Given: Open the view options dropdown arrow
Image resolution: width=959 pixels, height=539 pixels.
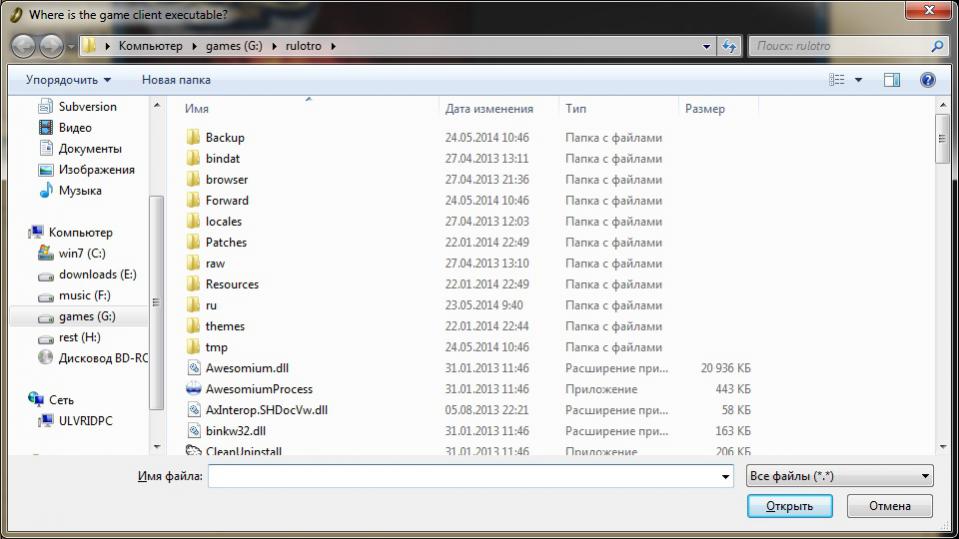Looking at the screenshot, I should [x=858, y=80].
